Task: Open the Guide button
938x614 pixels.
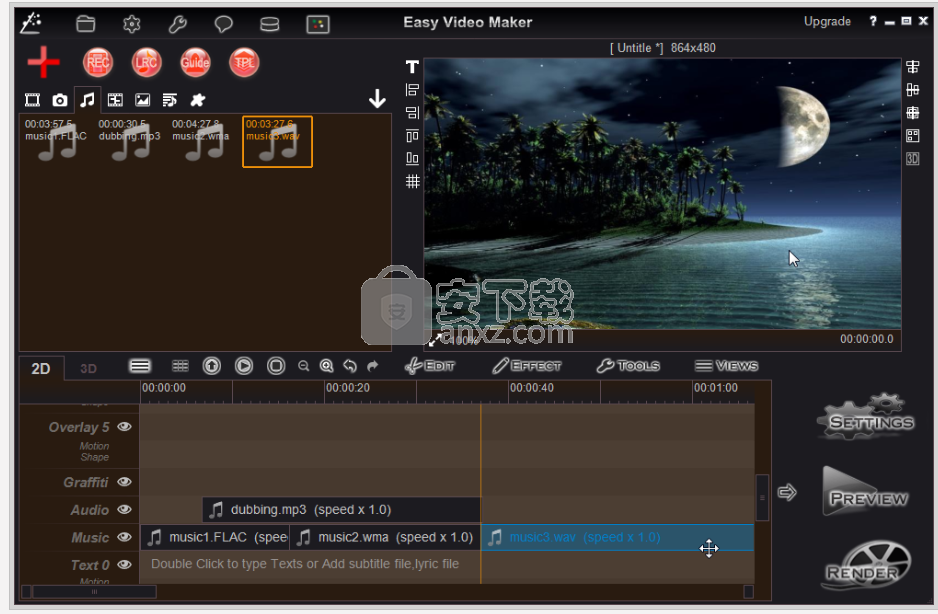Action: (x=195, y=62)
